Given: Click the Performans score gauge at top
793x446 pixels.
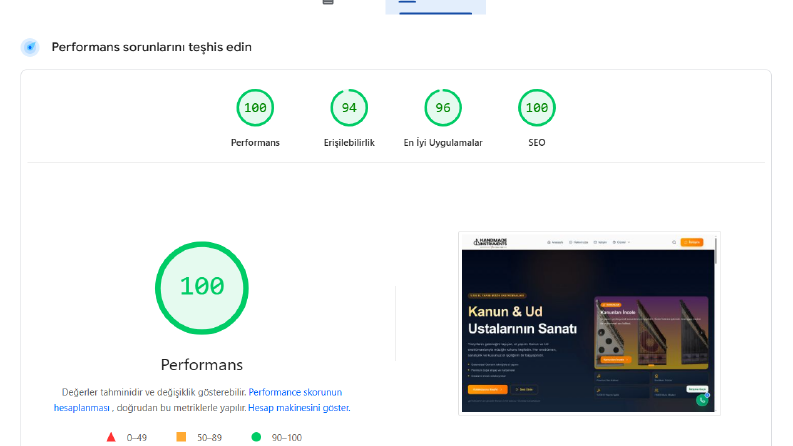Looking at the screenshot, I should [255, 108].
